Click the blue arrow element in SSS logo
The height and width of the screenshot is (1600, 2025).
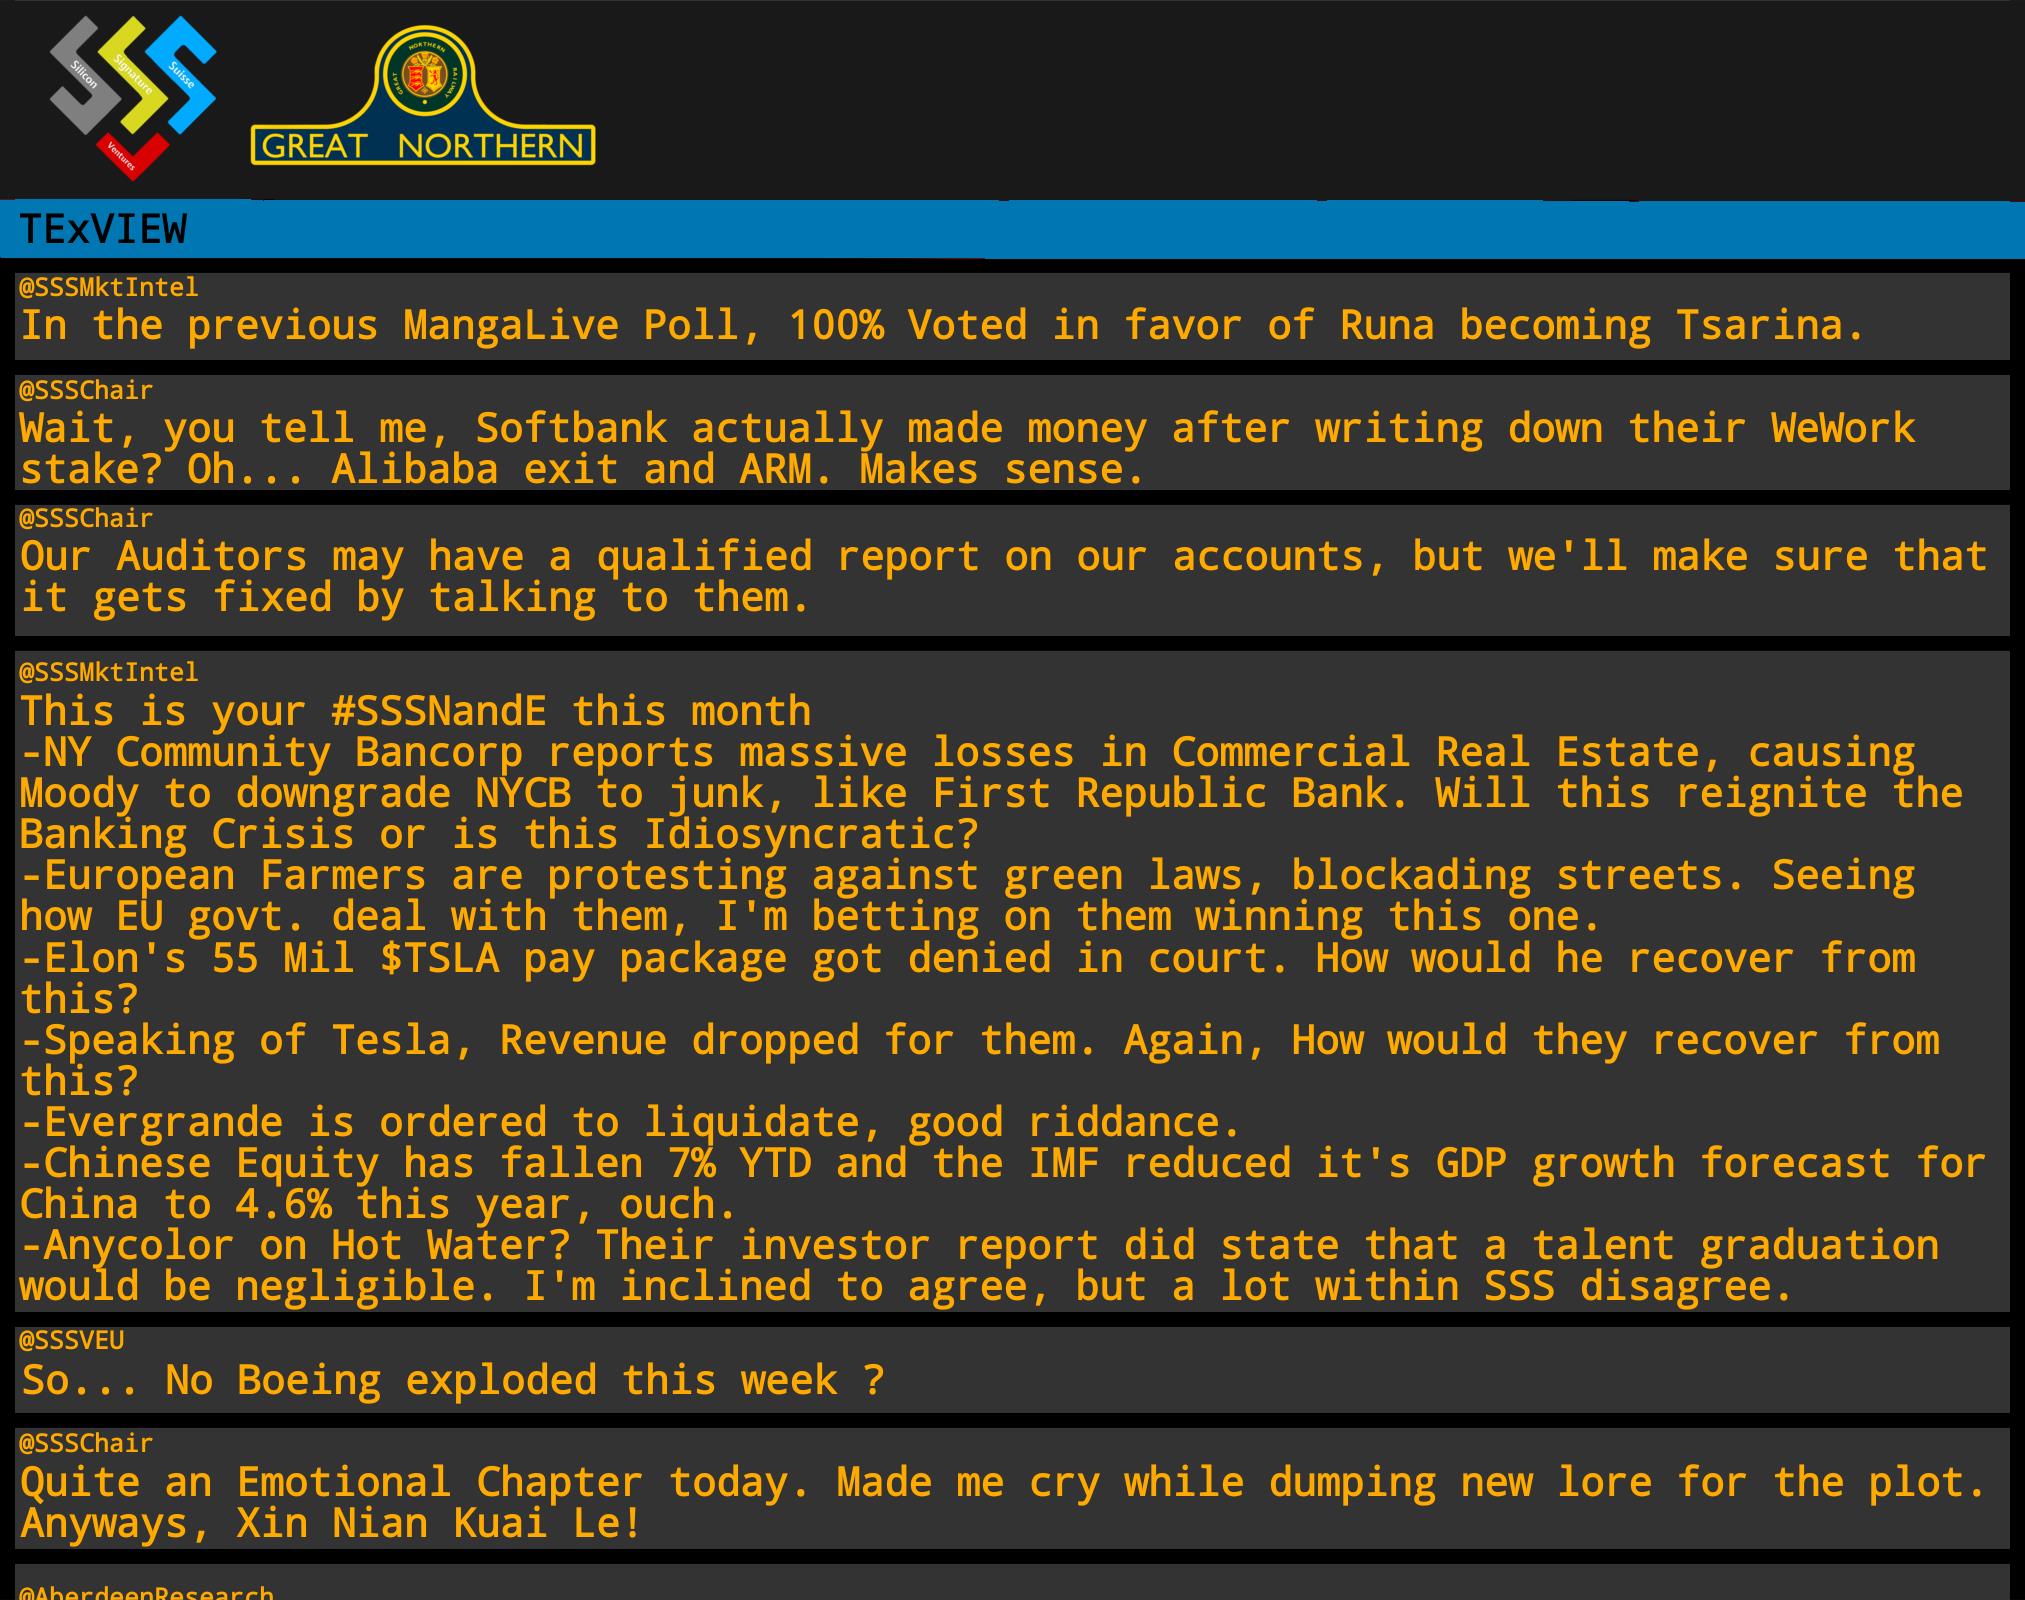(x=184, y=72)
